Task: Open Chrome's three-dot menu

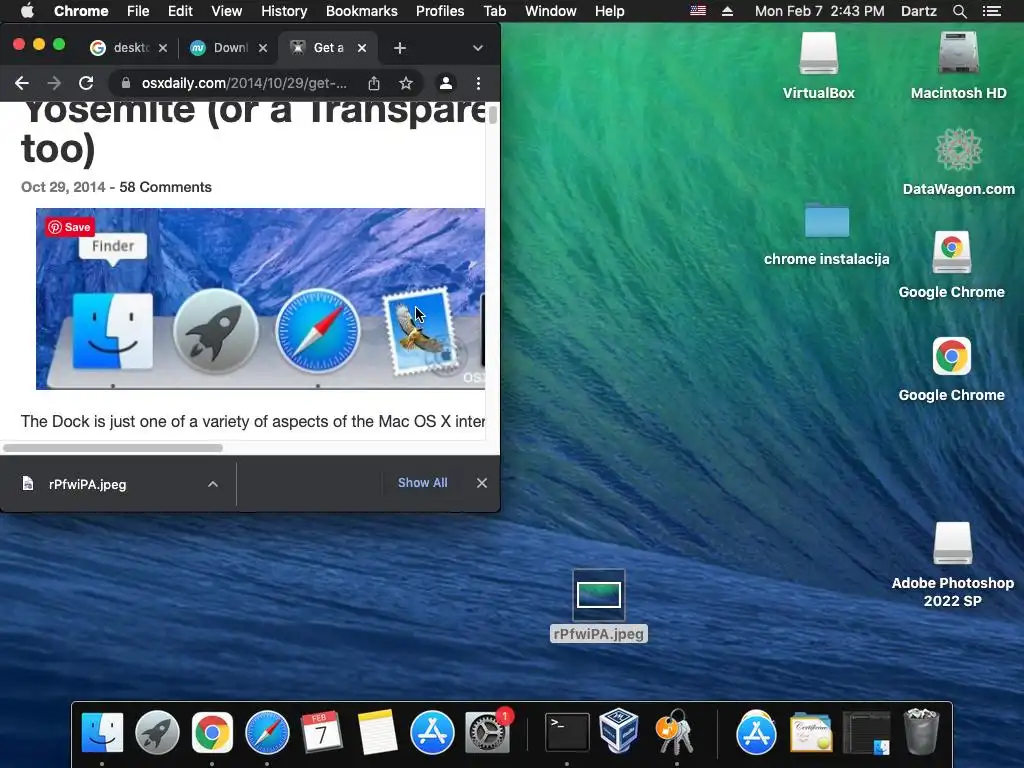Action: (478, 83)
